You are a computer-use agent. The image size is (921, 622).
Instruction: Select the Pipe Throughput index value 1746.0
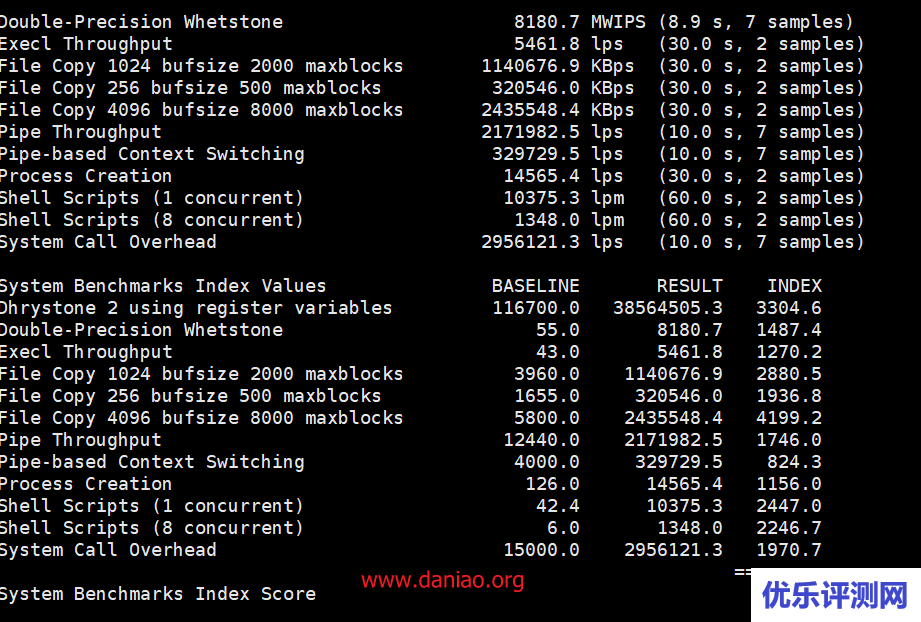(x=788, y=440)
